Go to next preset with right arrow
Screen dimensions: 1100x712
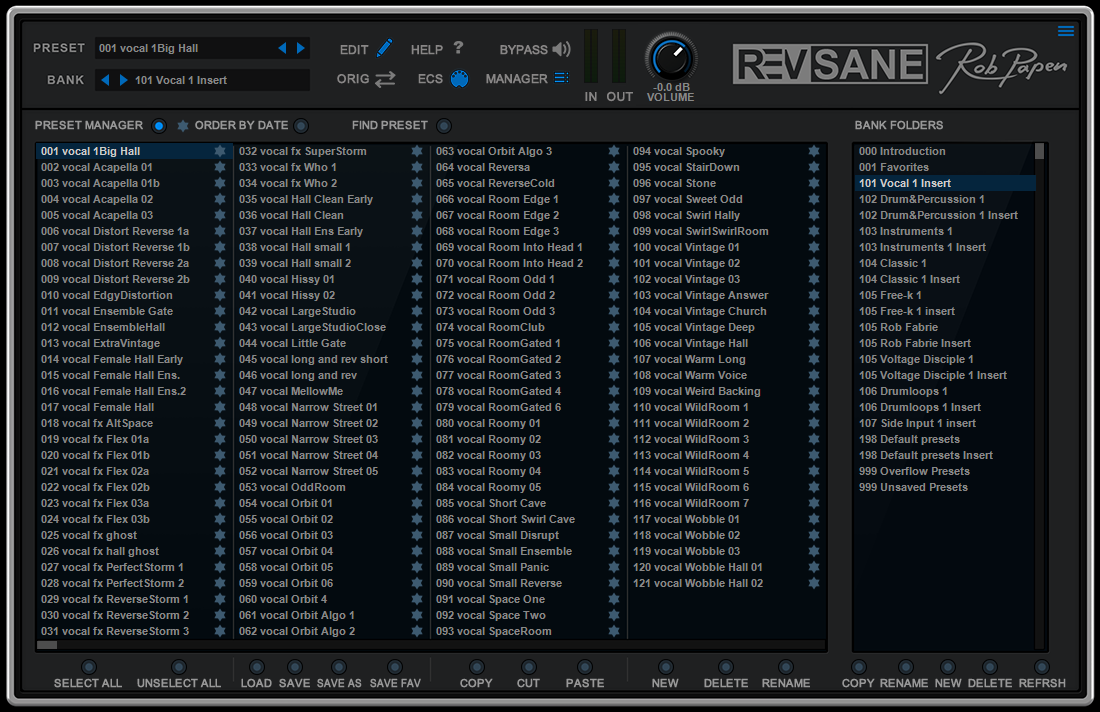click(x=301, y=48)
